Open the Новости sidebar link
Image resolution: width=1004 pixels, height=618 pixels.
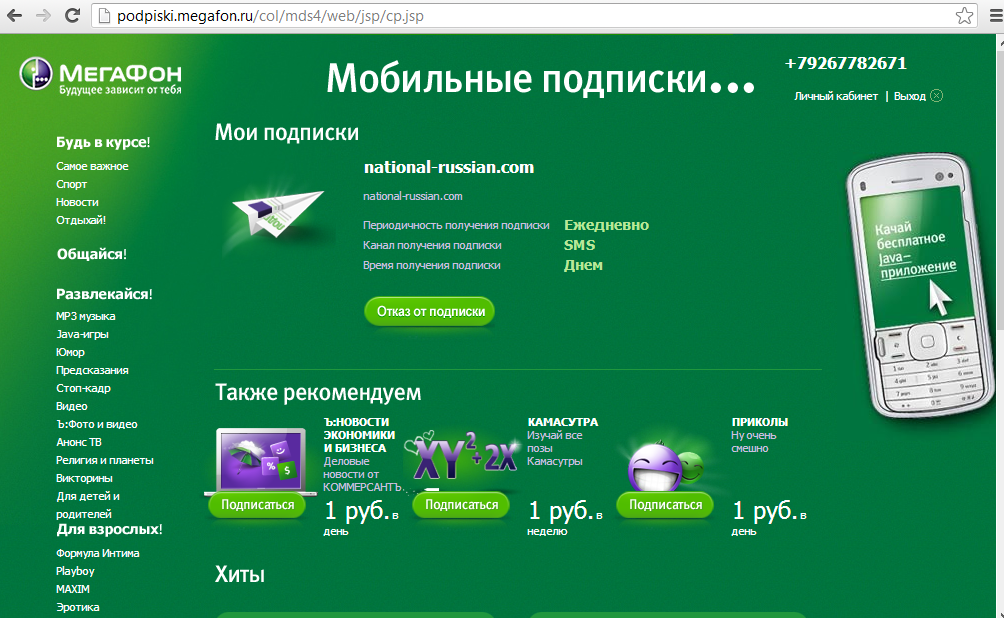(77, 202)
